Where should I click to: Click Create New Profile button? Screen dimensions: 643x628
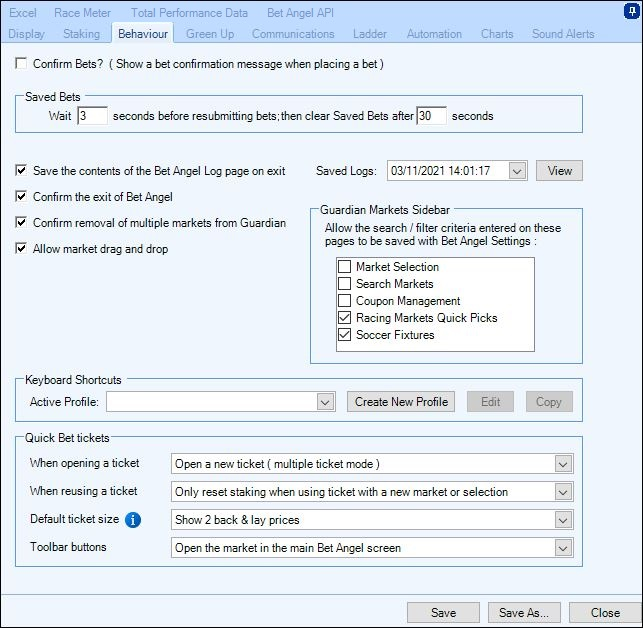pyautogui.click(x=401, y=402)
